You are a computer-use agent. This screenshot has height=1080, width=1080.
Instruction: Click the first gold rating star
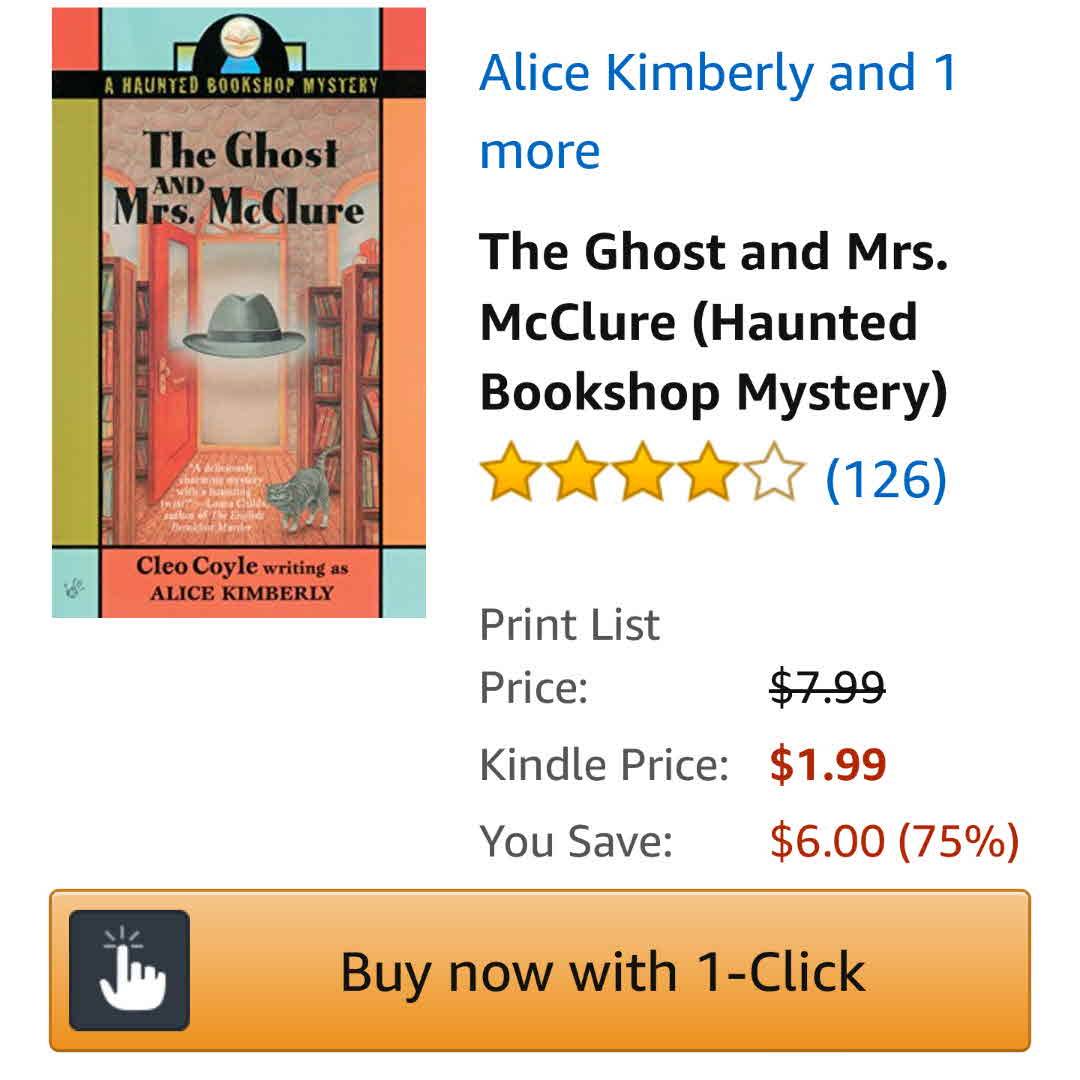pyautogui.click(x=510, y=472)
